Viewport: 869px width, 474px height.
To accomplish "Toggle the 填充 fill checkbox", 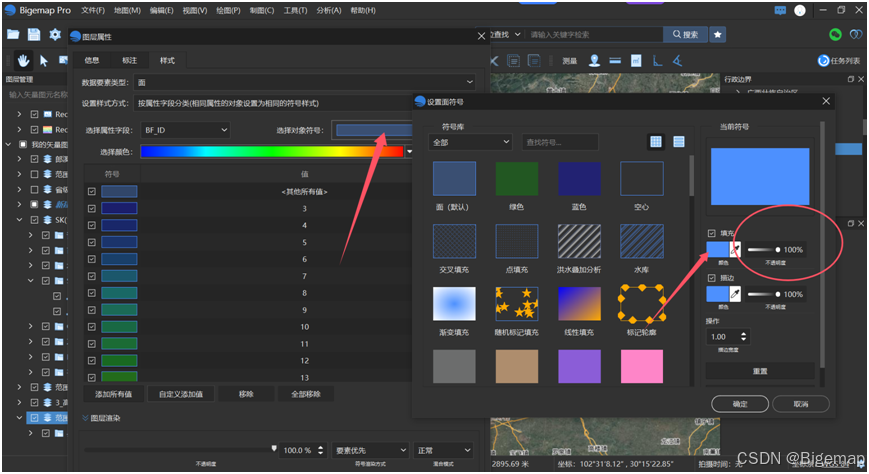I will [712, 233].
